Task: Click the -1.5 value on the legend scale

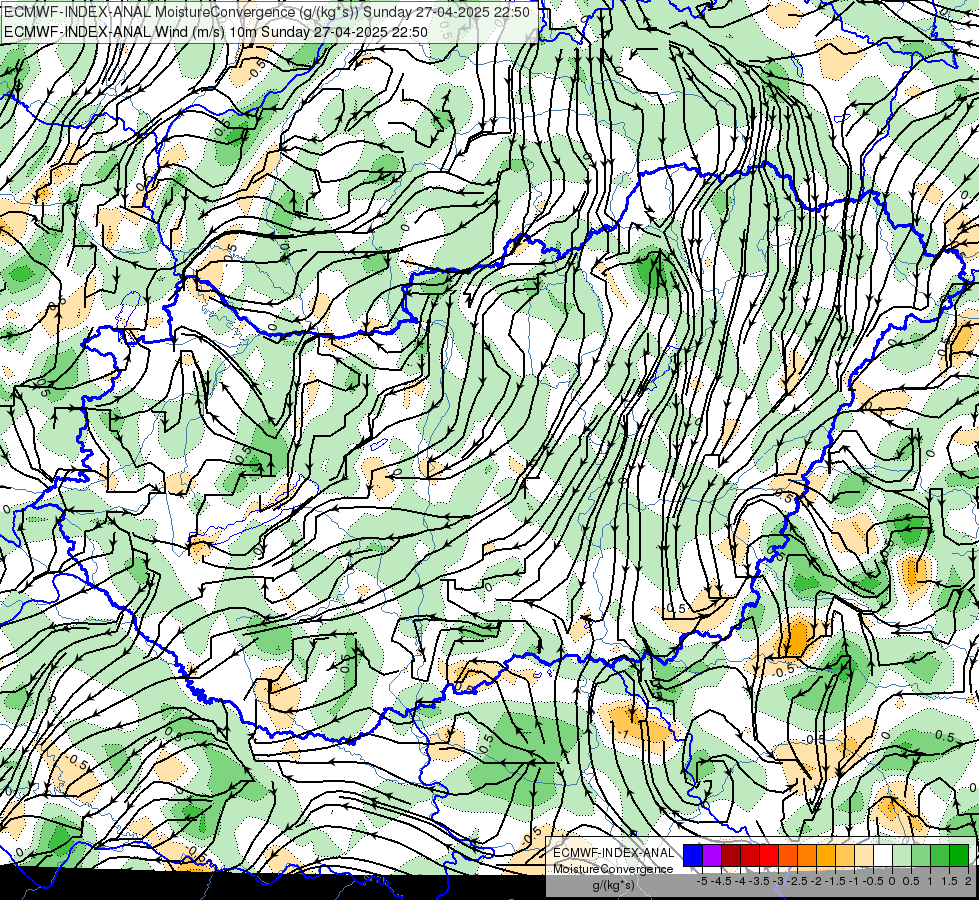Action: (x=835, y=881)
